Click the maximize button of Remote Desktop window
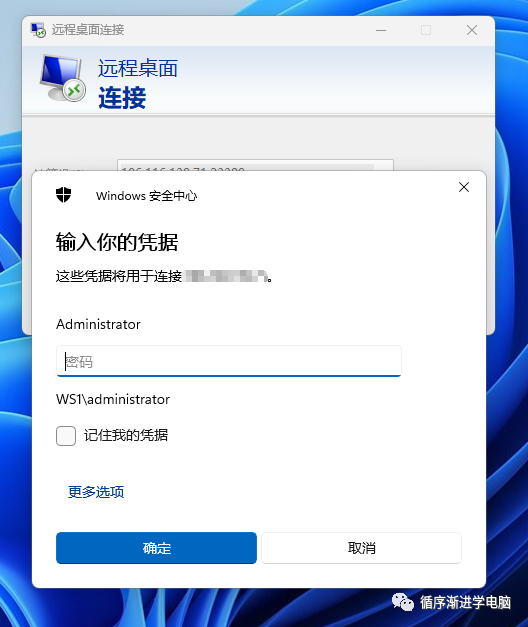Viewport: 528px width, 627px height. click(x=426, y=30)
